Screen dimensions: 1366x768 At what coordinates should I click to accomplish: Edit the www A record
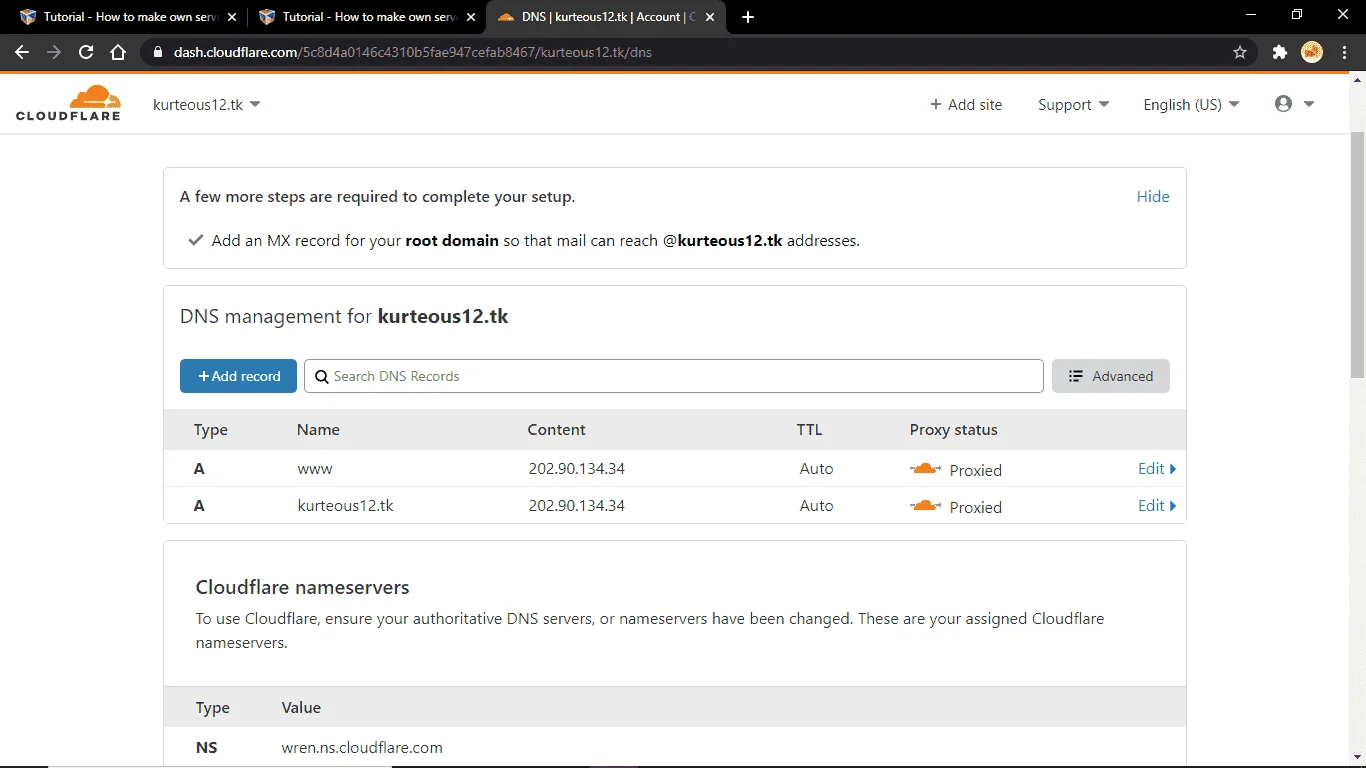pyautogui.click(x=1157, y=468)
